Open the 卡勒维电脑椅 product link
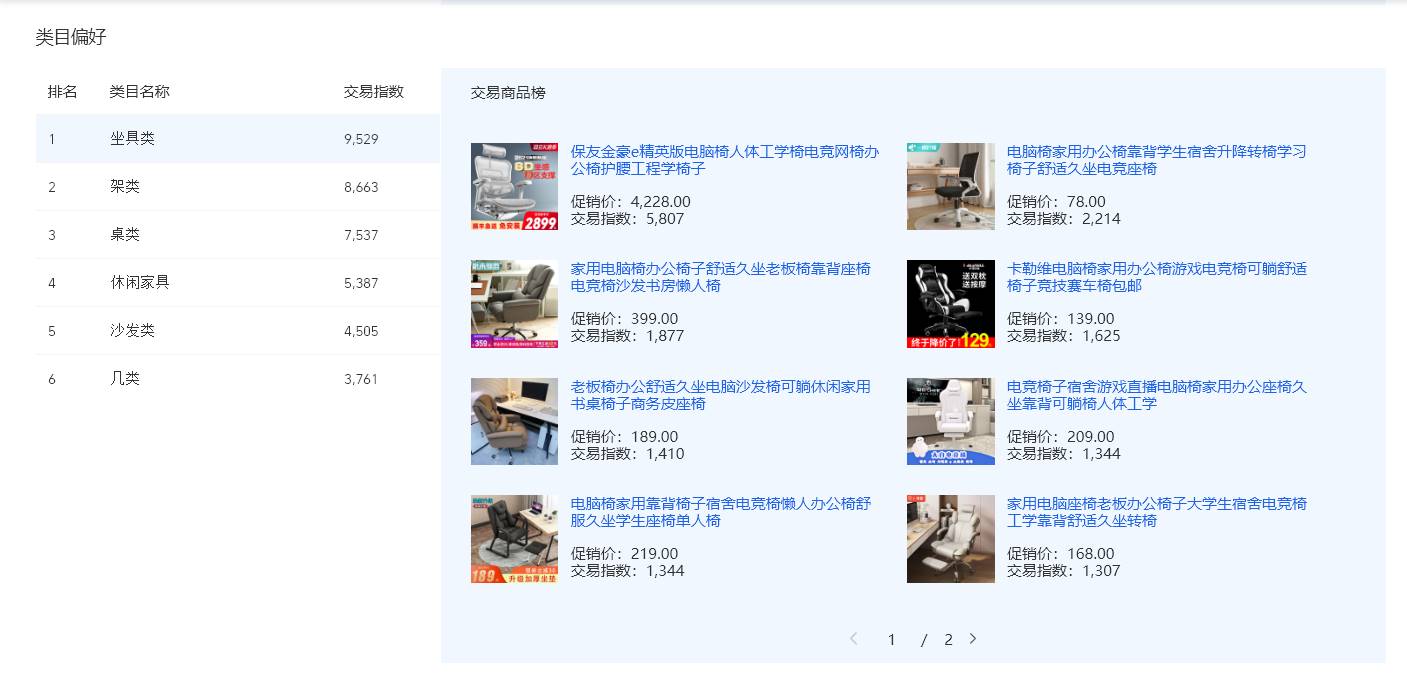 1156,277
